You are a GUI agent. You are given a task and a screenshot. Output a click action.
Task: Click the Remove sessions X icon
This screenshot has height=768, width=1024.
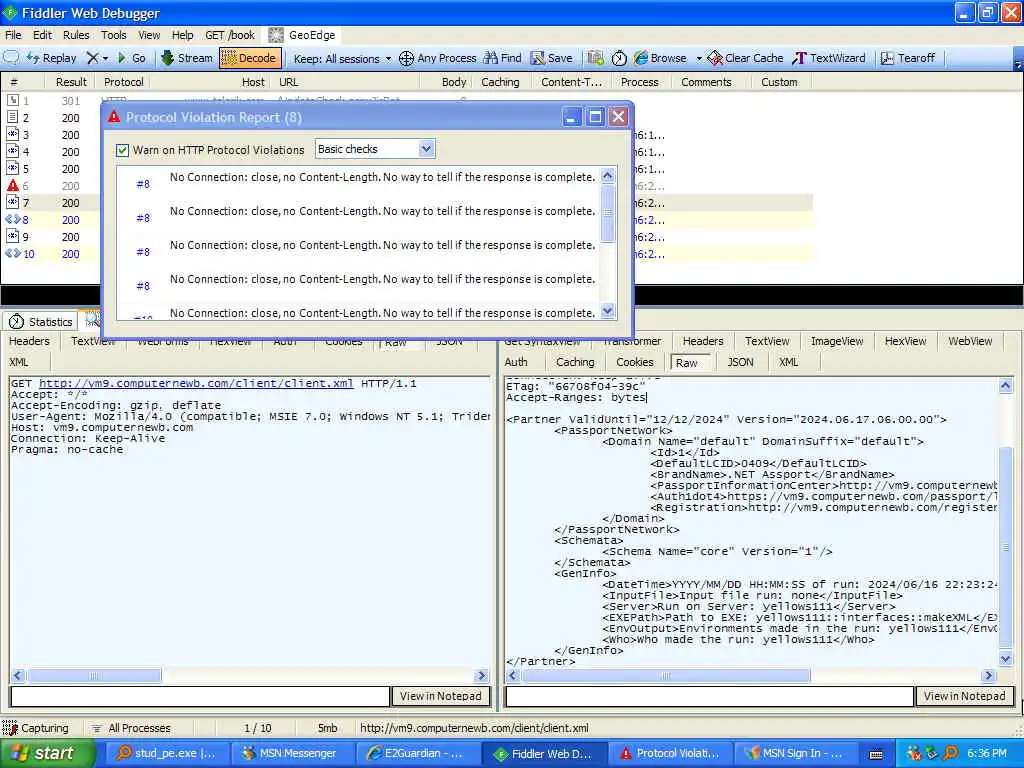pos(92,58)
